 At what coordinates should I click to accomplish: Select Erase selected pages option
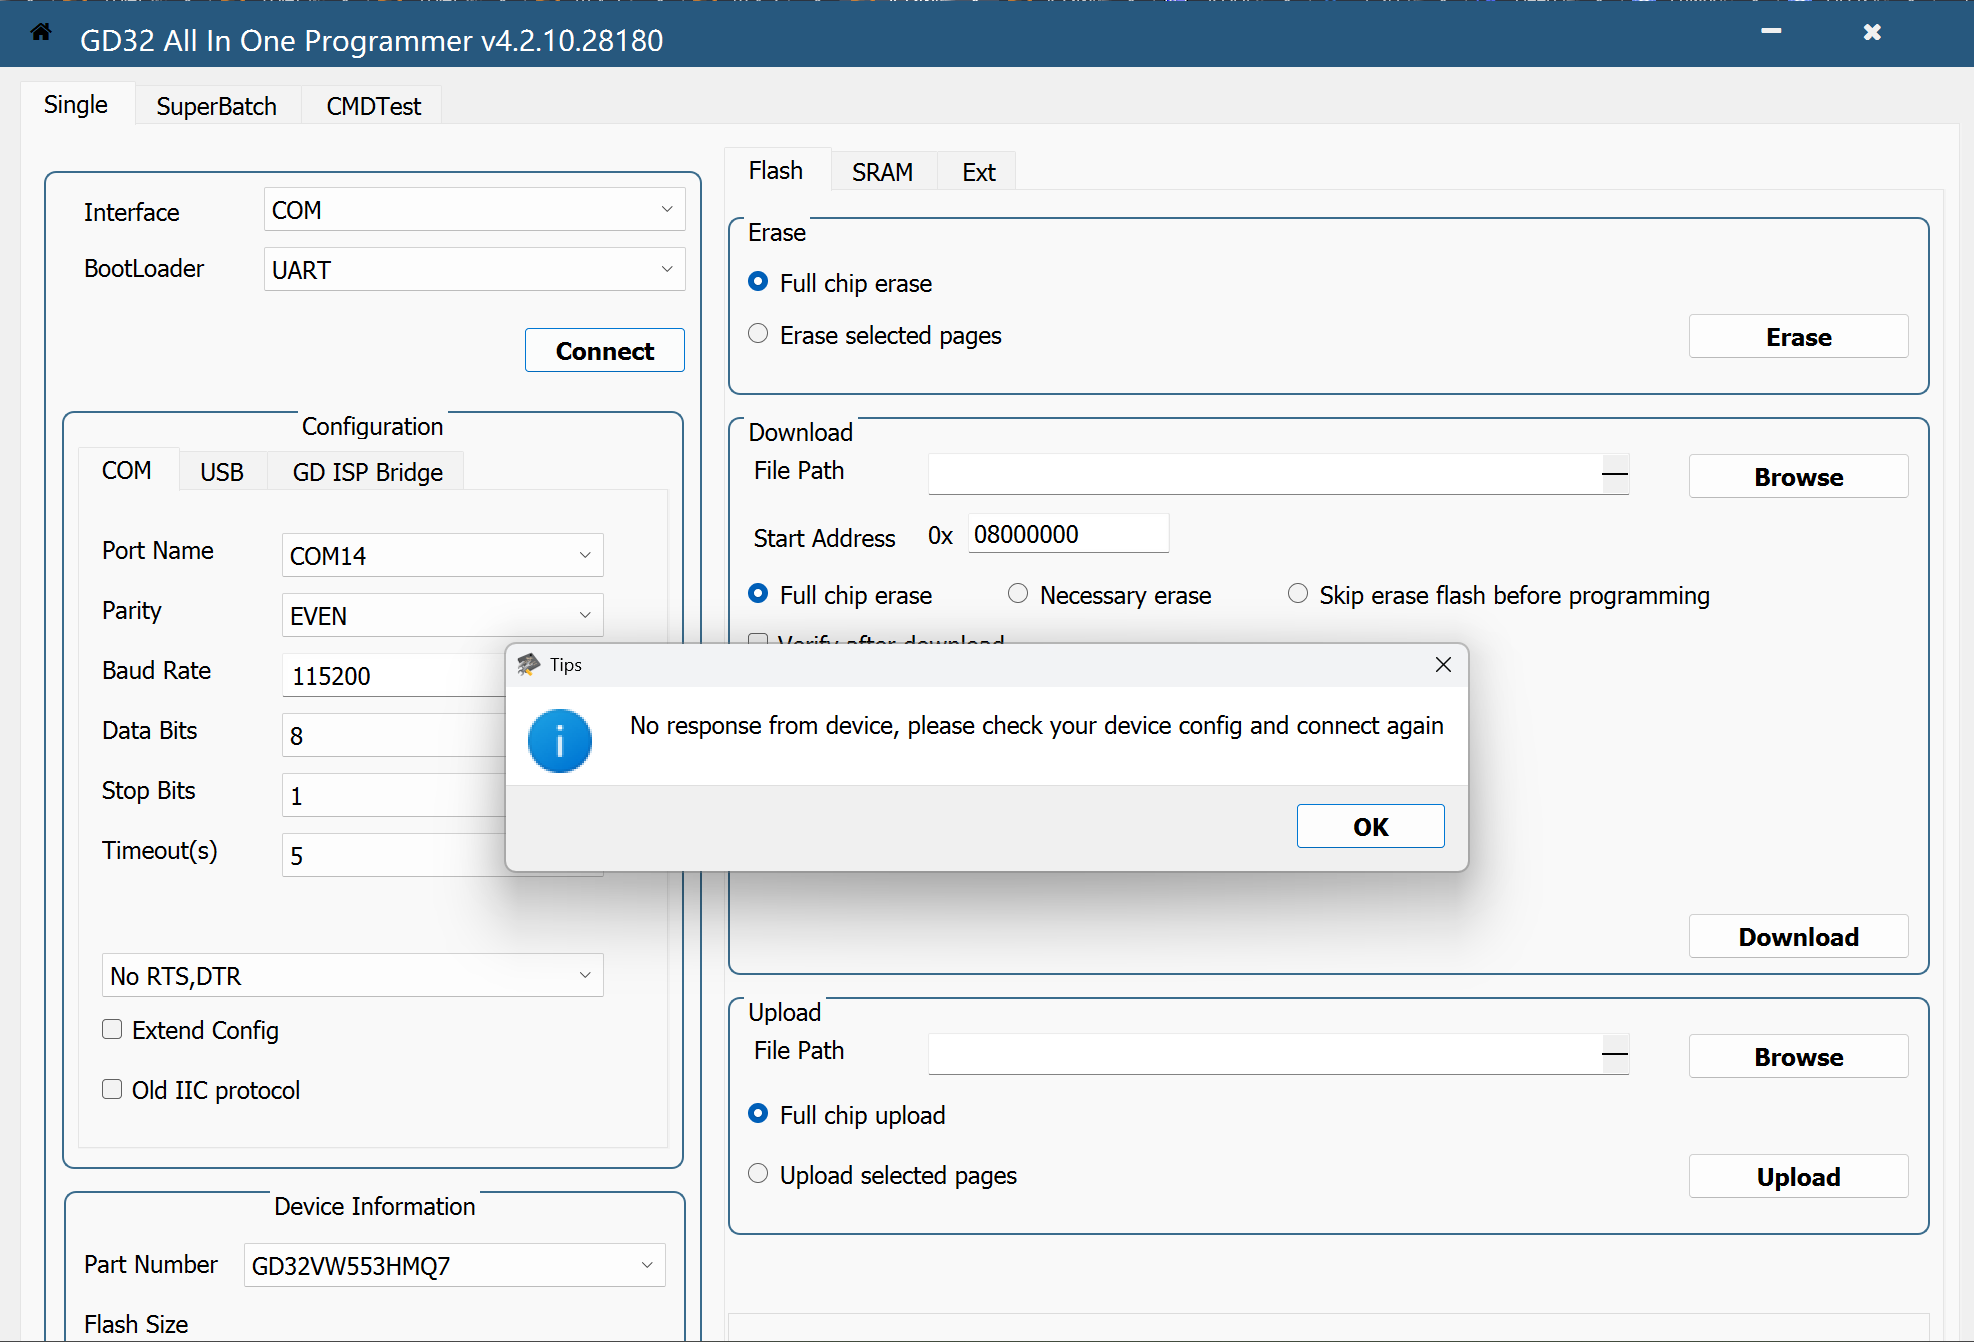[758, 334]
